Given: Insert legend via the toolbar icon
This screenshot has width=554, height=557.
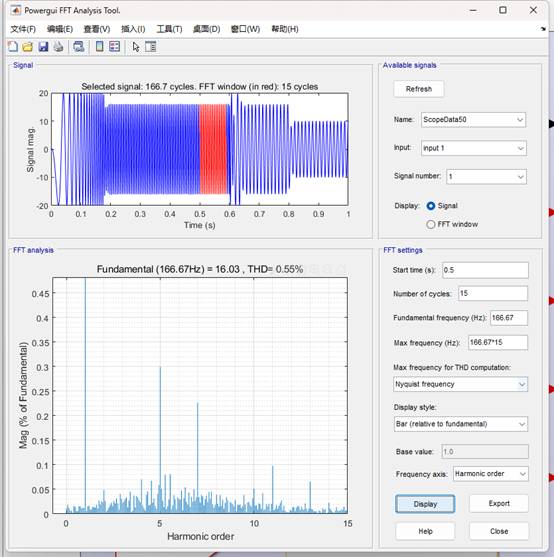Looking at the screenshot, I should coord(114,47).
